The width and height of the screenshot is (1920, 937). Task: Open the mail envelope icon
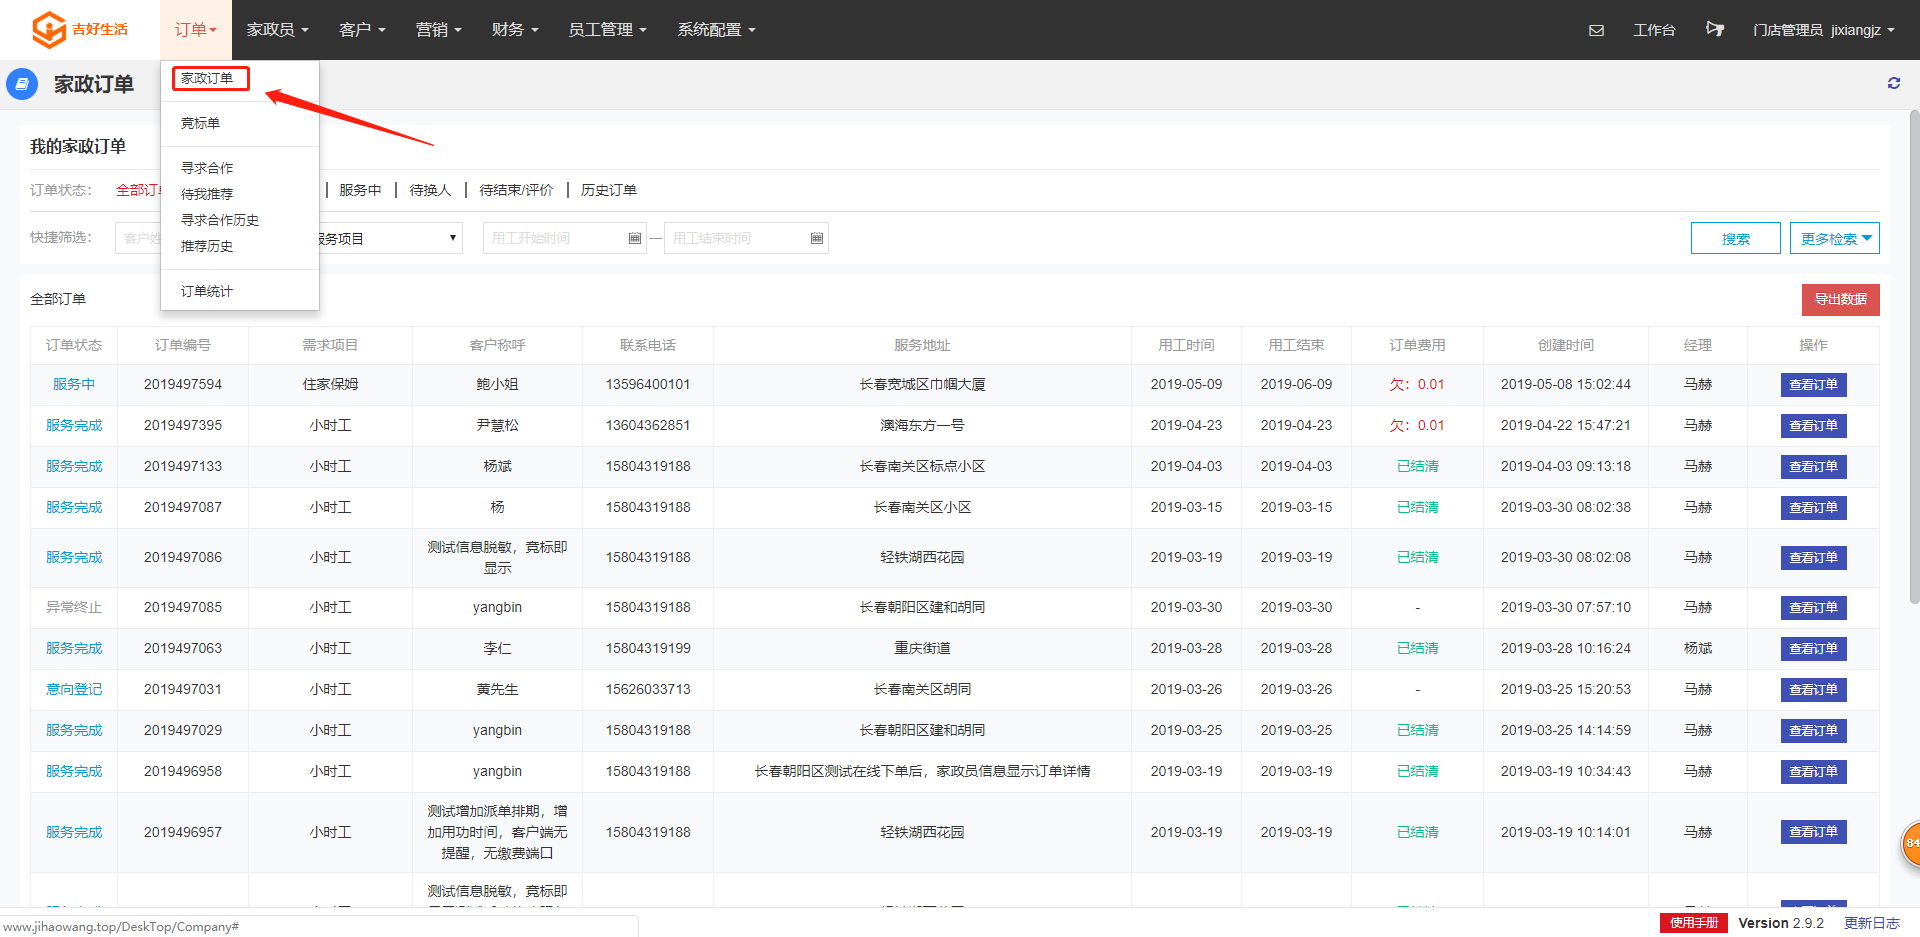click(1596, 30)
